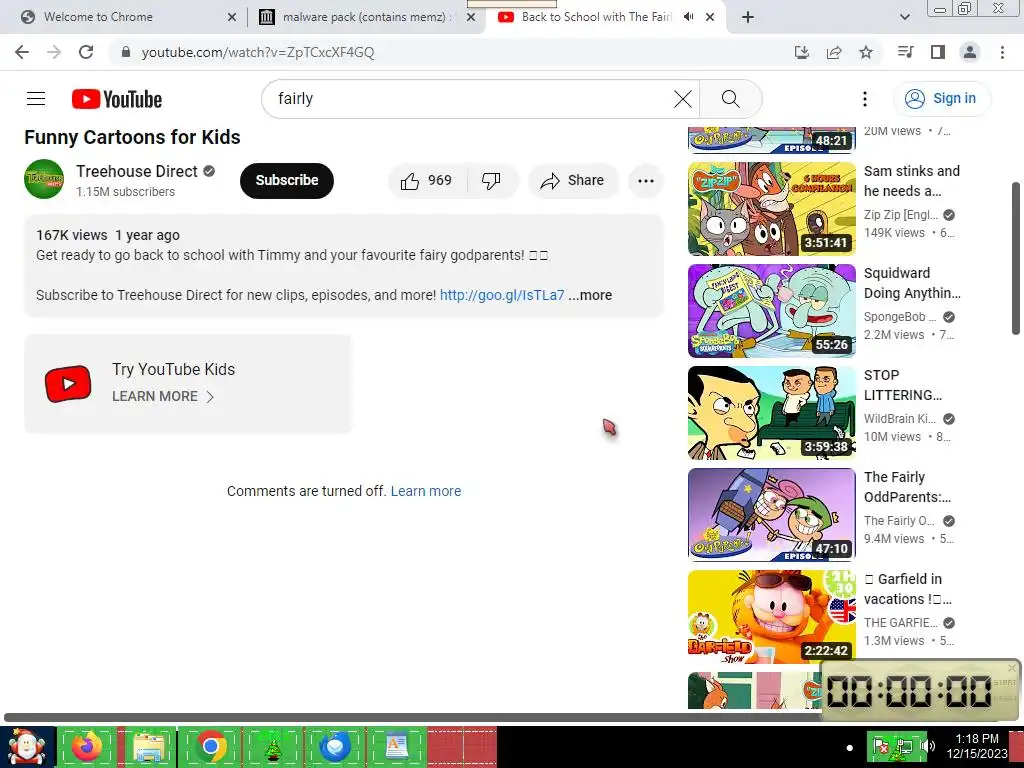Open the Santa start button
The image size is (1024, 768).
(x=27, y=747)
